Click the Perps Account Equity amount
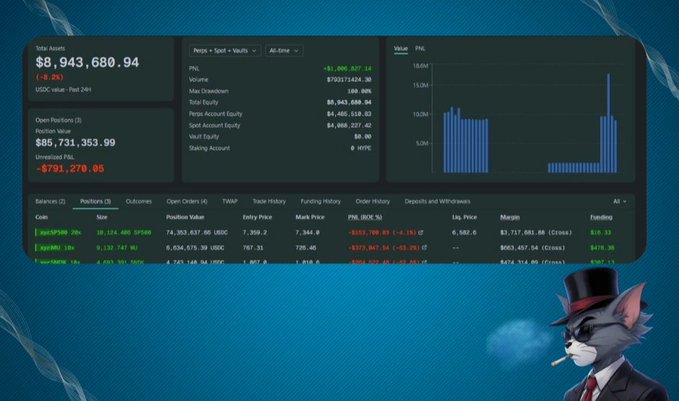The image size is (679, 401). 349,114
